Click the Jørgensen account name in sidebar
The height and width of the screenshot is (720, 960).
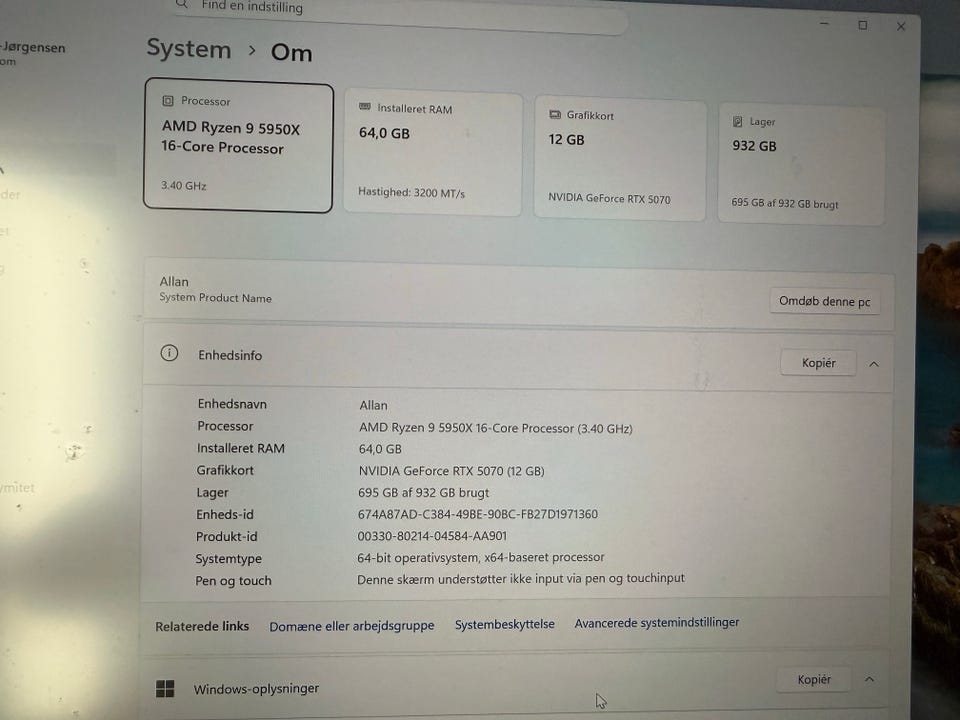[x=33, y=47]
